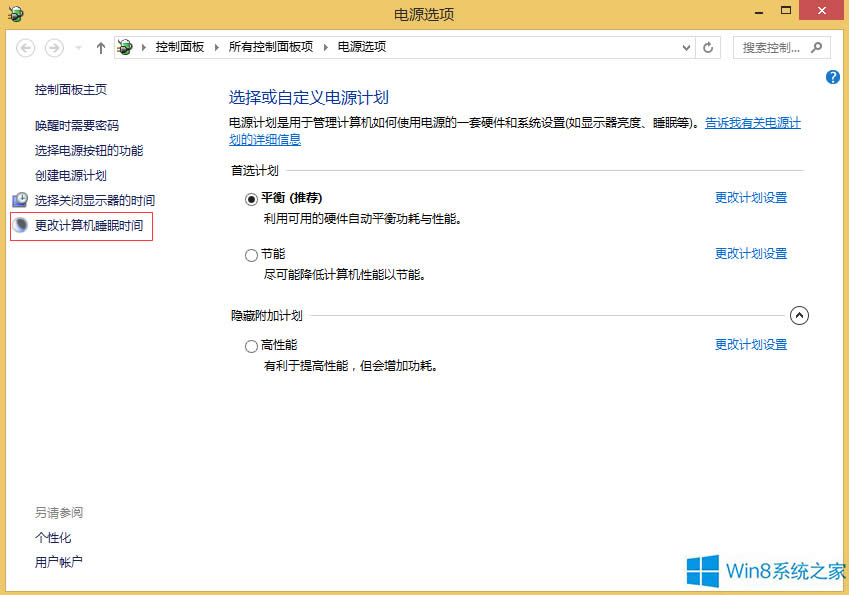The width and height of the screenshot is (849, 595).
Task: Click the display-off timer icon in sidebar
Action: (x=21, y=200)
